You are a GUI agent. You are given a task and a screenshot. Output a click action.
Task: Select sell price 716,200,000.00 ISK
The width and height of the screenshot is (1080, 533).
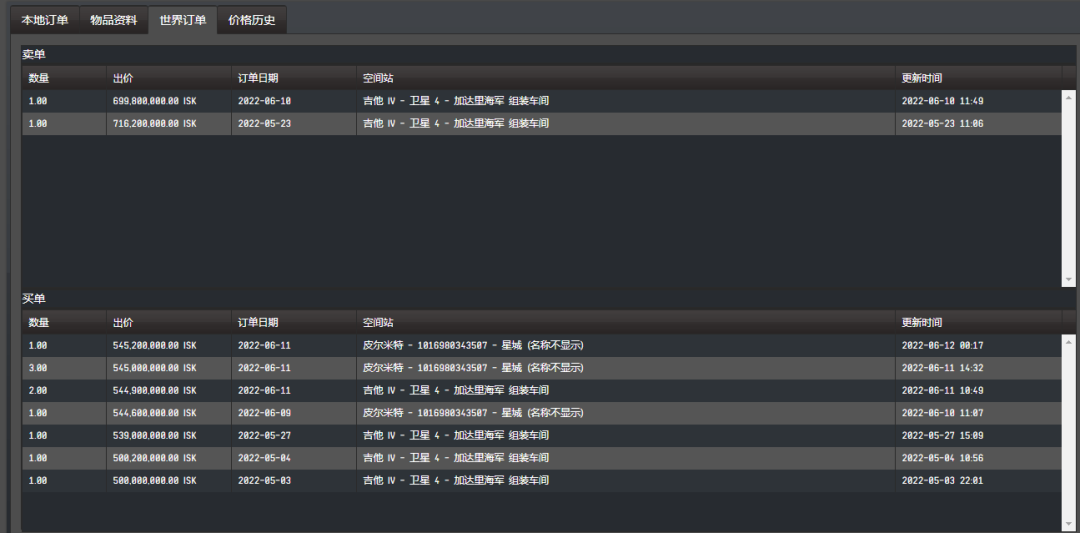[154, 124]
